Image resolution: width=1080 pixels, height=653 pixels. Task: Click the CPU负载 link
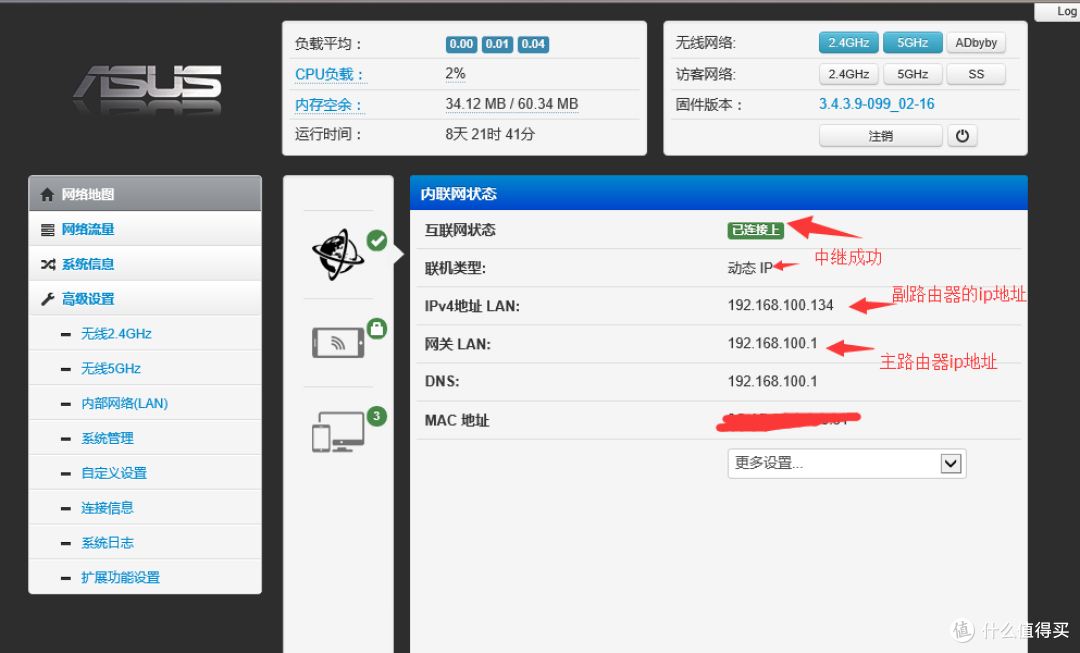[x=329, y=74]
